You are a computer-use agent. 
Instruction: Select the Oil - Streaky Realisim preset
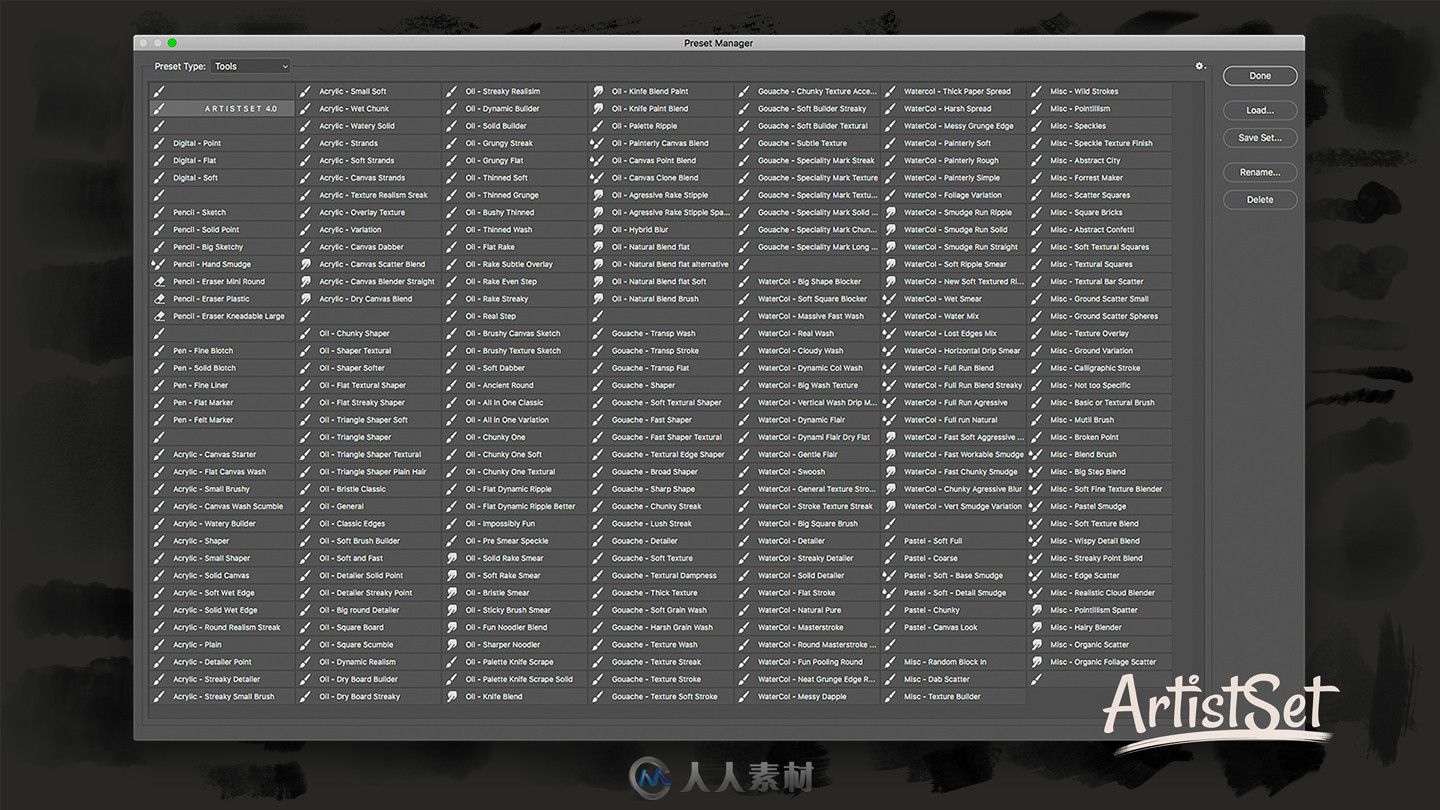point(514,91)
